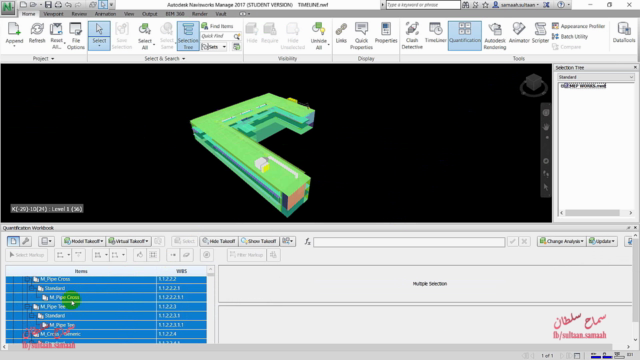Open the TimeLiner tool
Viewport: 640px width, 360px height.
click(x=436, y=33)
